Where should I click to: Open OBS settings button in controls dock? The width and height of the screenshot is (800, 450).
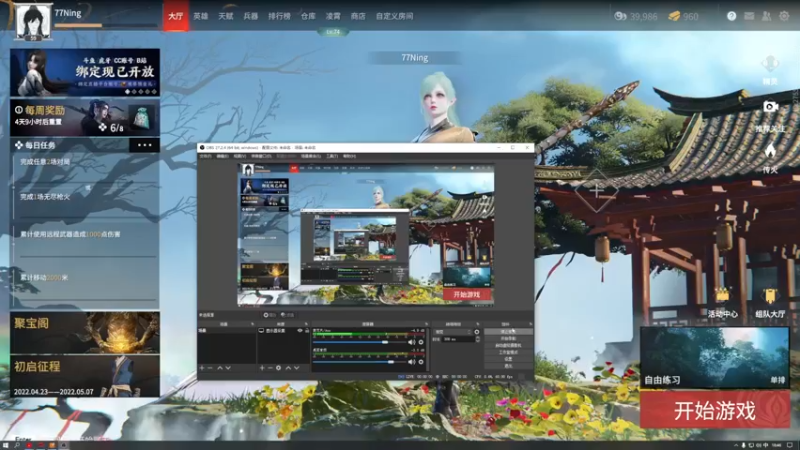(x=509, y=359)
